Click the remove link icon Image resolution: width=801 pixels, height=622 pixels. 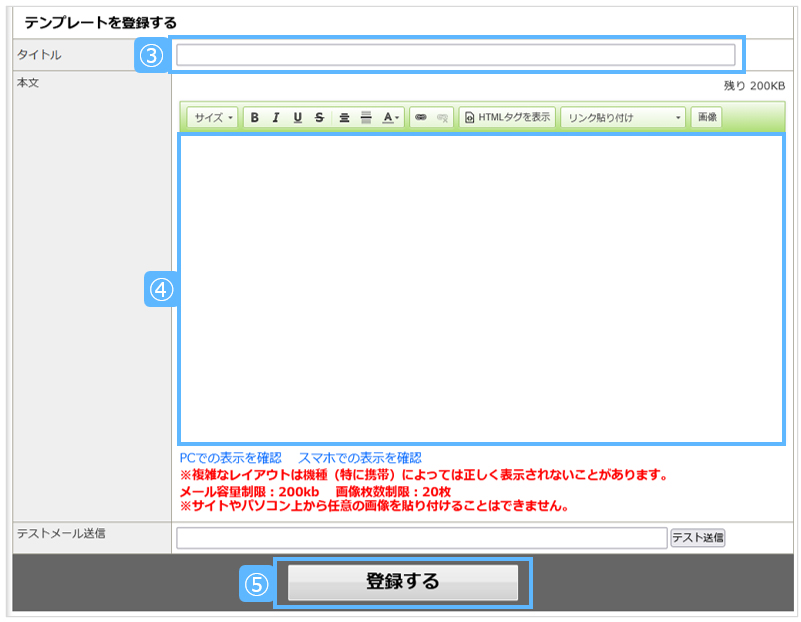point(442,118)
